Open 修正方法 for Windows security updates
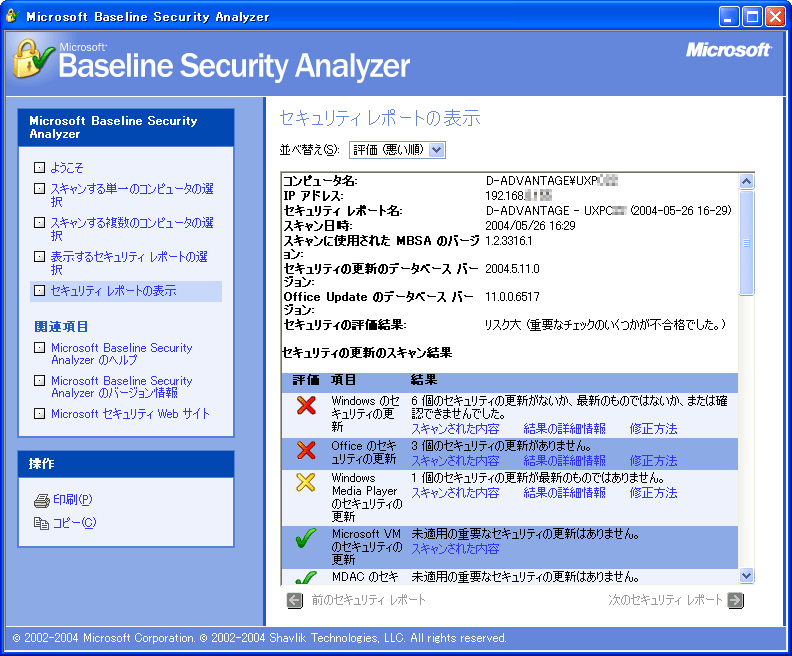This screenshot has height=656, width=792. point(653,429)
